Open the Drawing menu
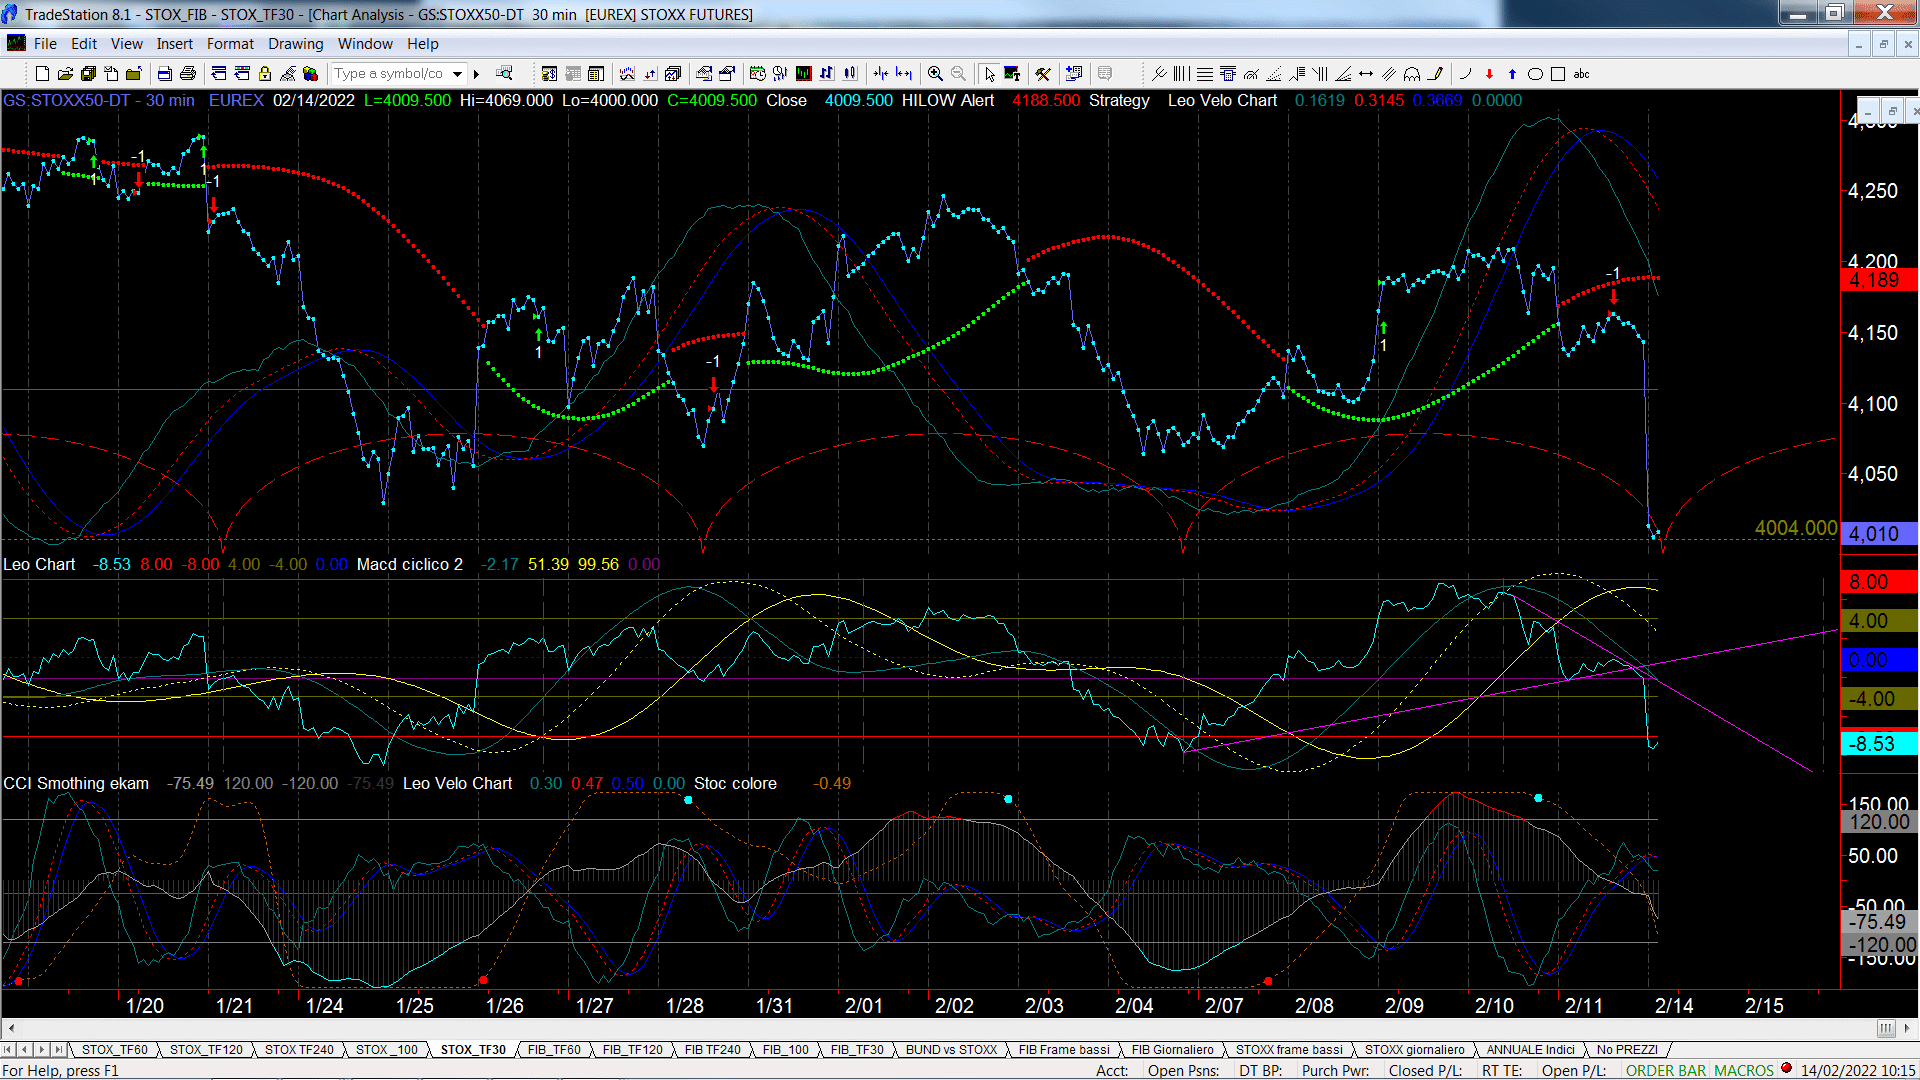 tap(296, 44)
